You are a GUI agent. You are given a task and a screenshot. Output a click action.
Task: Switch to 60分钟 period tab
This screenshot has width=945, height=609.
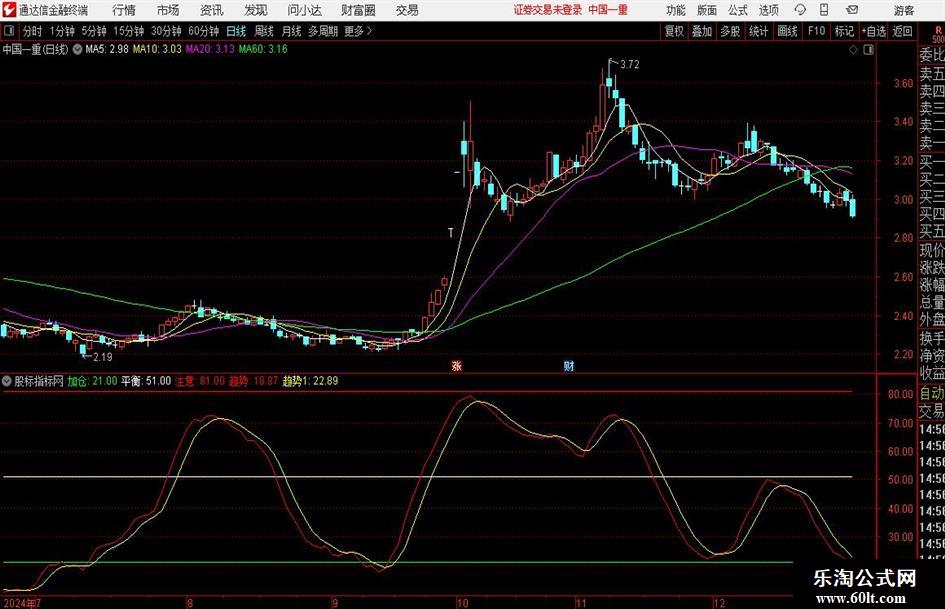pyautogui.click(x=204, y=31)
